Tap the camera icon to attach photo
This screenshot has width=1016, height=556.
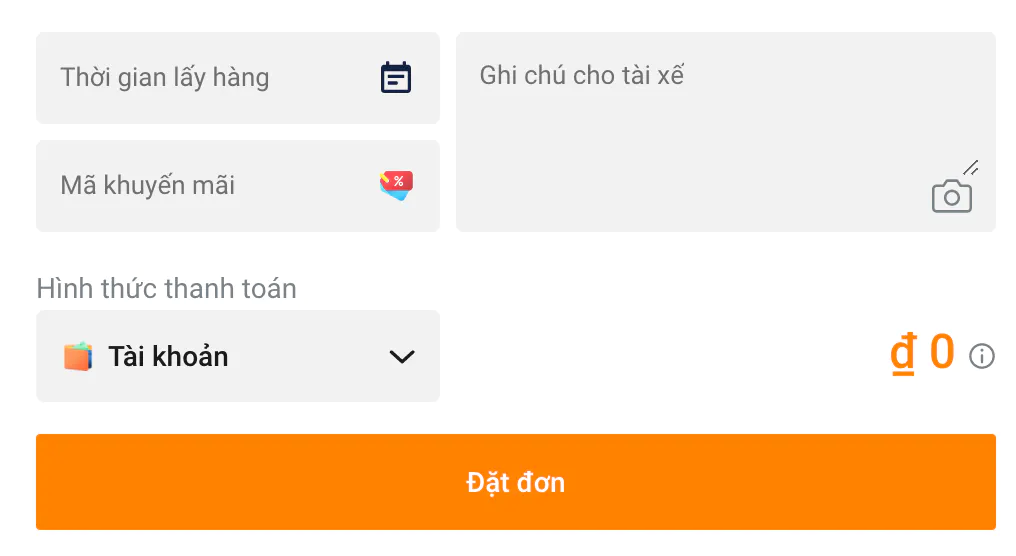tap(951, 197)
